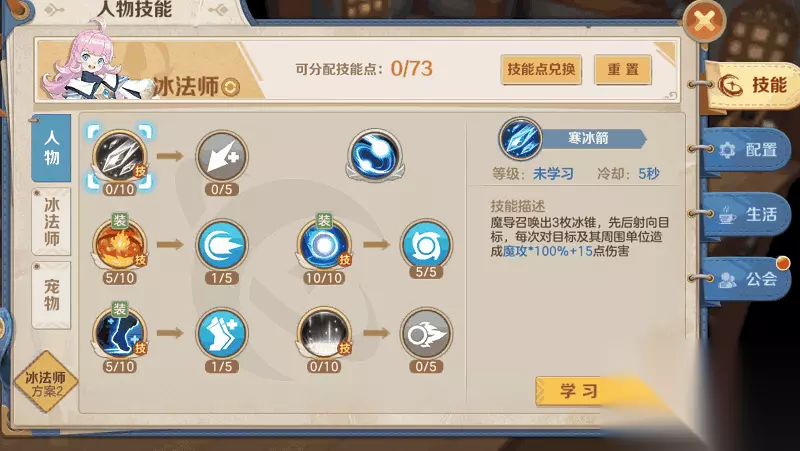The height and width of the screenshot is (451, 800).
Task: Expand the 冰法师 class switch arrow
Action: click(x=230, y=87)
